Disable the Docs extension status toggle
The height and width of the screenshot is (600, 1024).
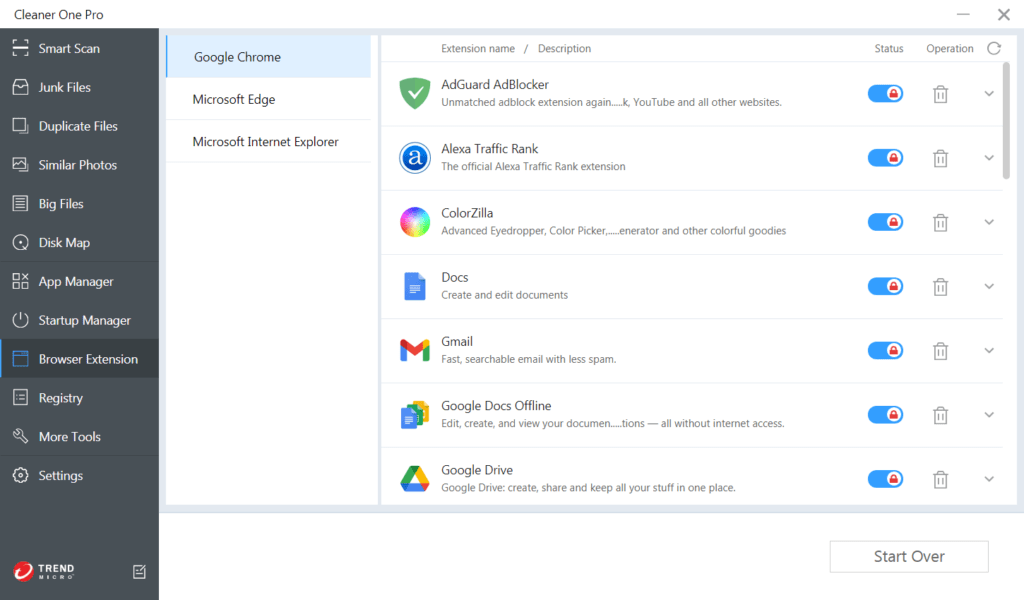(885, 286)
